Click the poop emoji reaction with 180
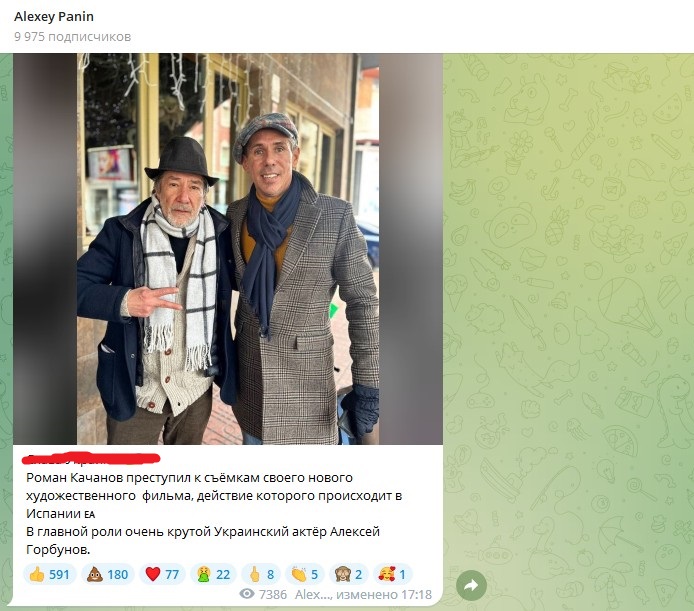 click(108, 574)
